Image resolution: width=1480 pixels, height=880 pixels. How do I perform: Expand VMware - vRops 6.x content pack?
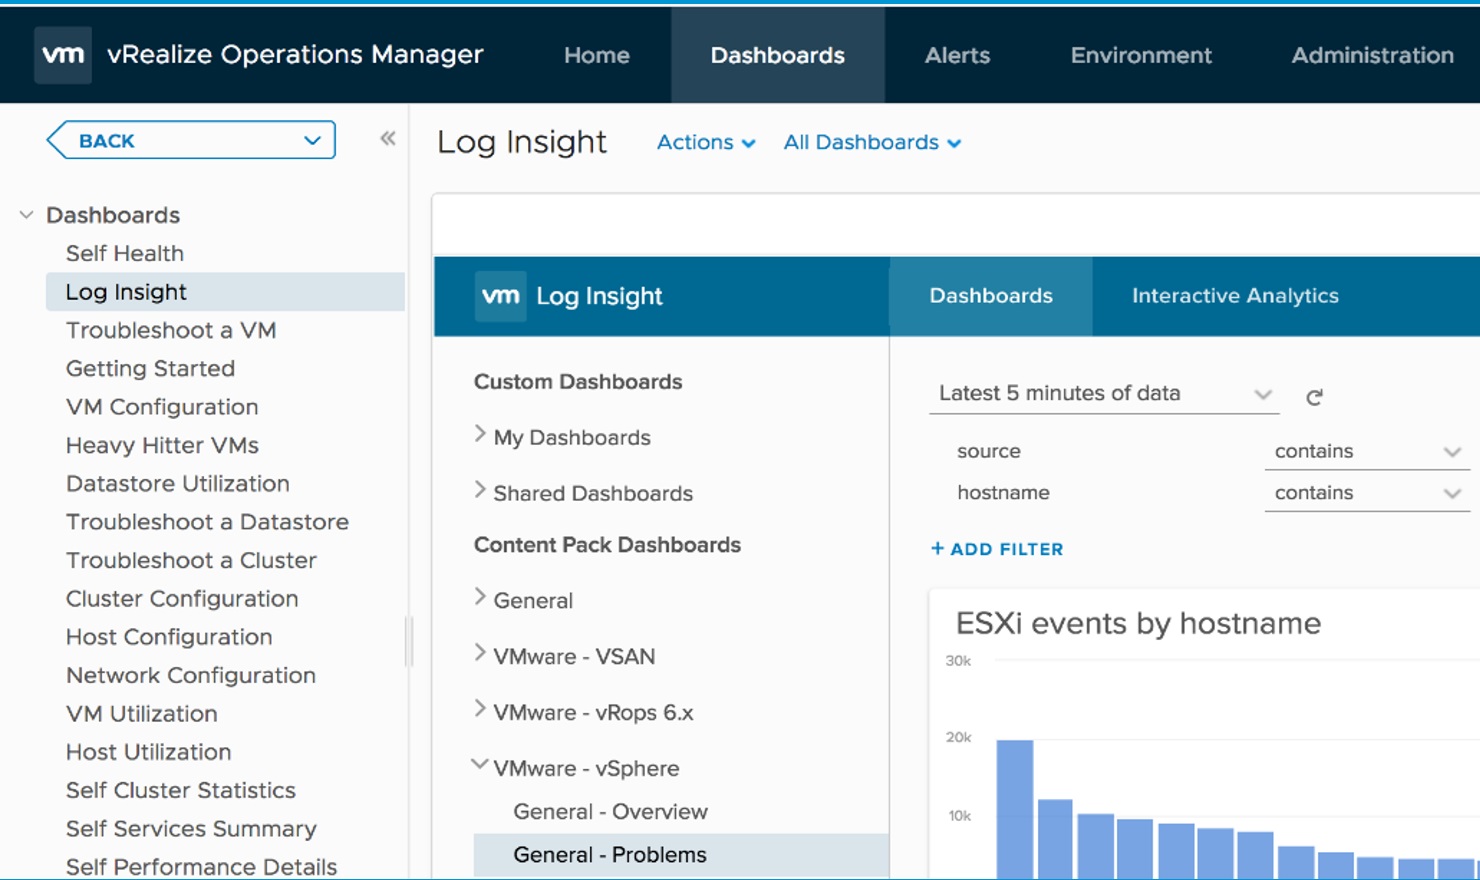(x=480, y=710)
